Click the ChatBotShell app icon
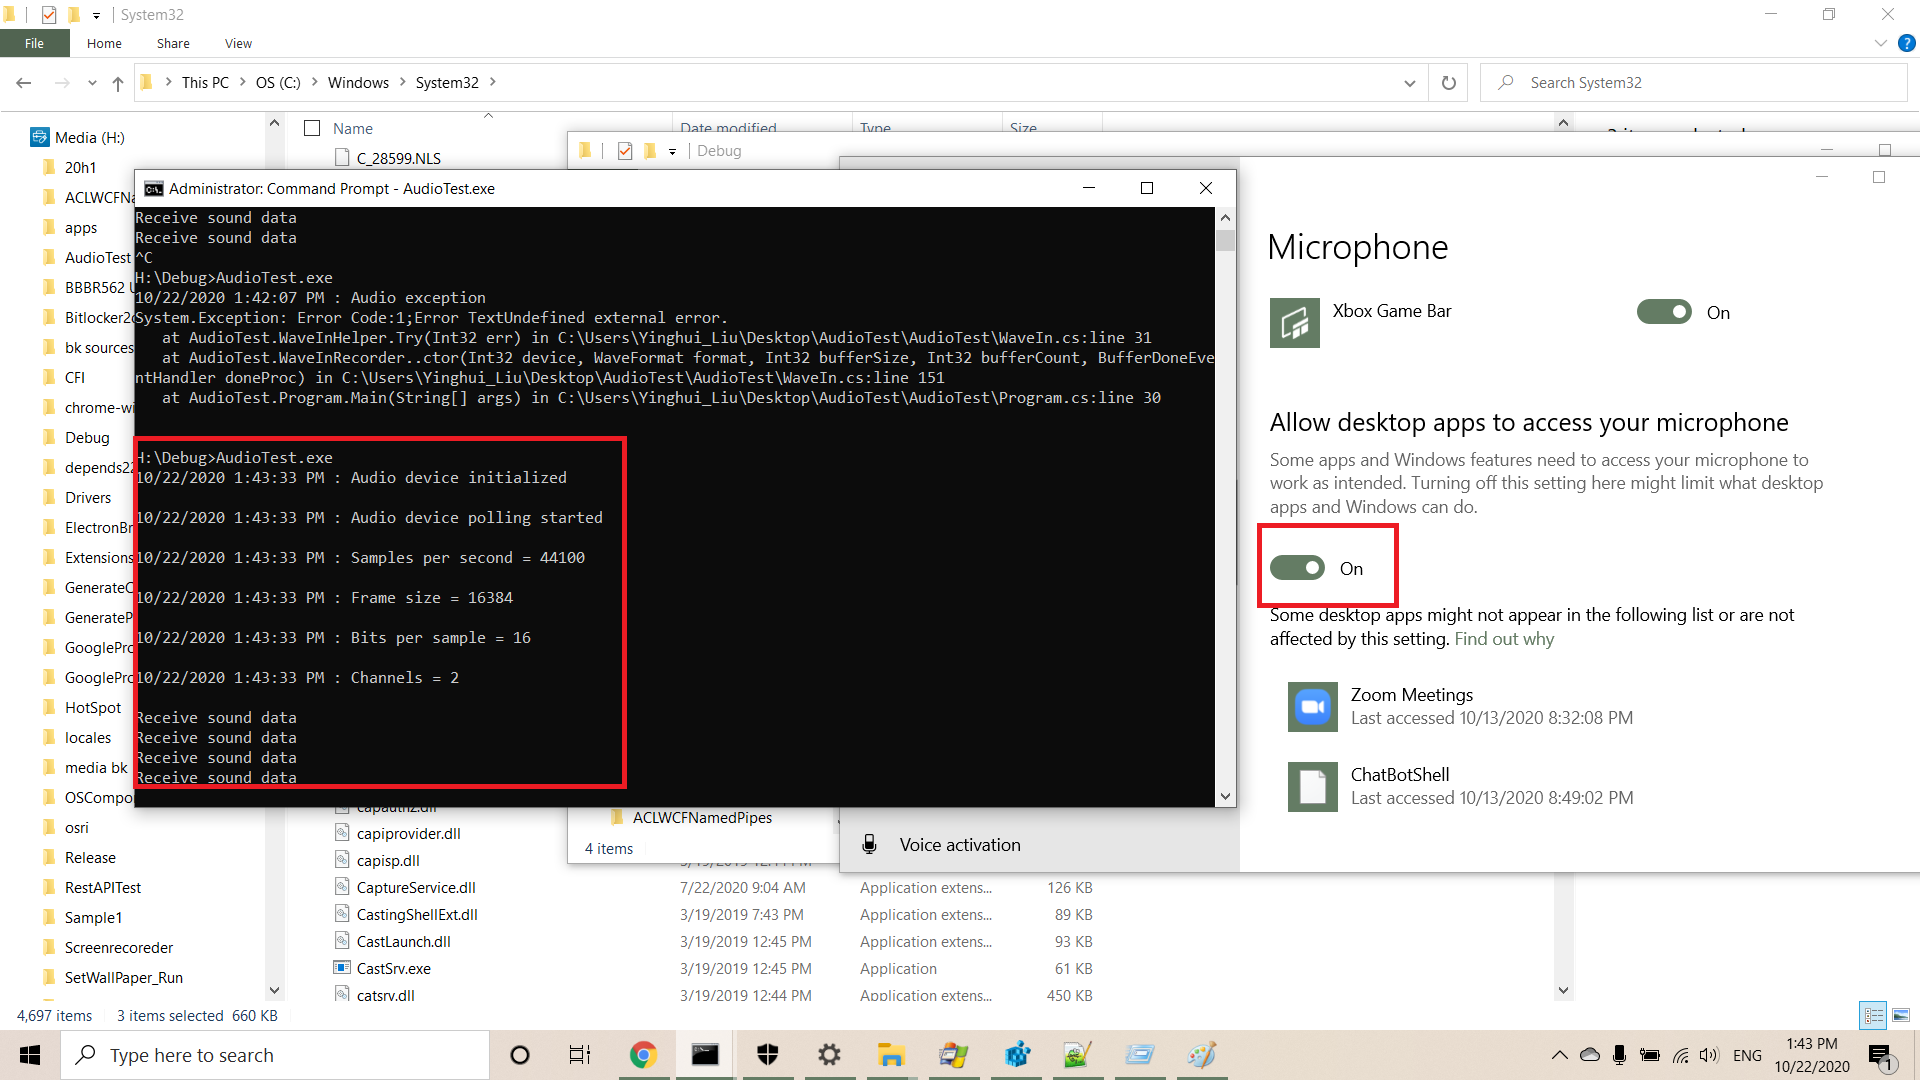The height and width of the screenshot is (1080, 1920). point(1312,787)
